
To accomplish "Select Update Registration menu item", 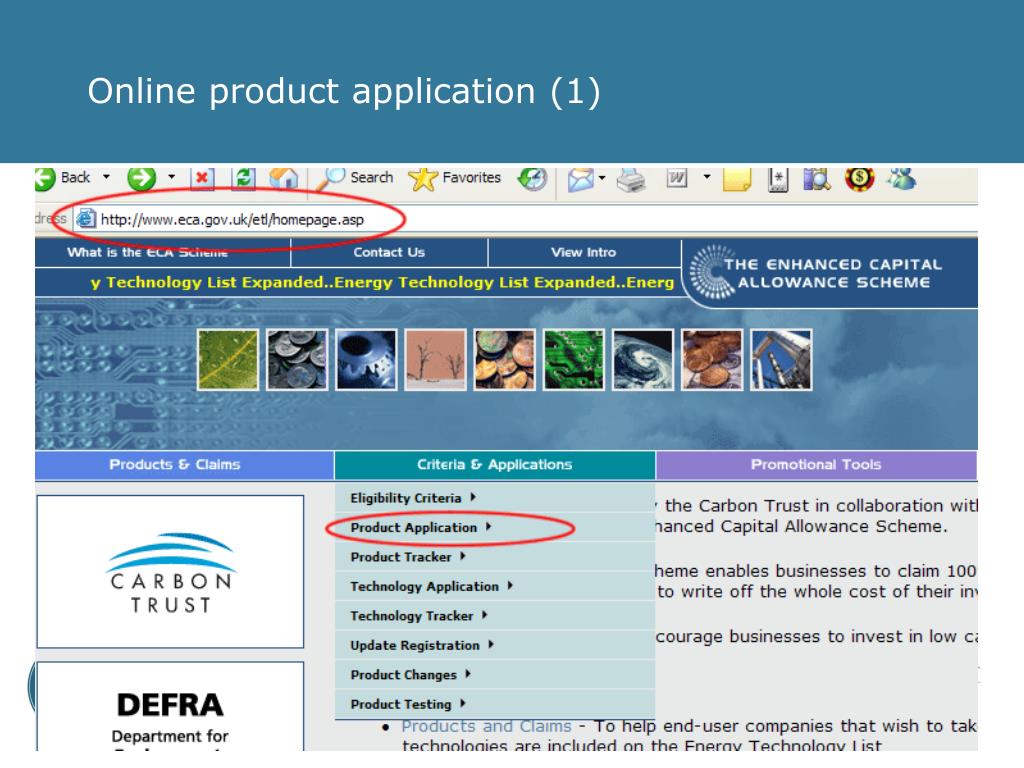I will [x=495, y=645].
